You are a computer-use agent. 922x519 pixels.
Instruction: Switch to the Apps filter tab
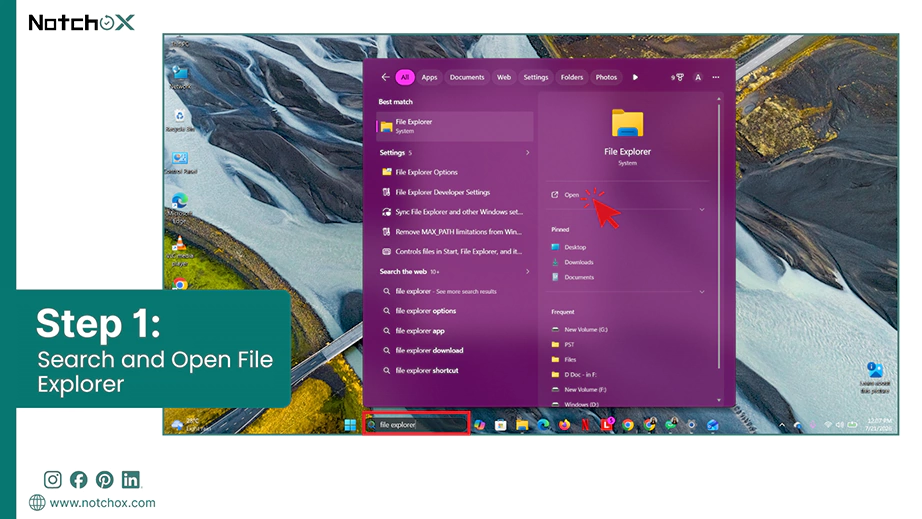pyautogui.click(x=429, y=77)
